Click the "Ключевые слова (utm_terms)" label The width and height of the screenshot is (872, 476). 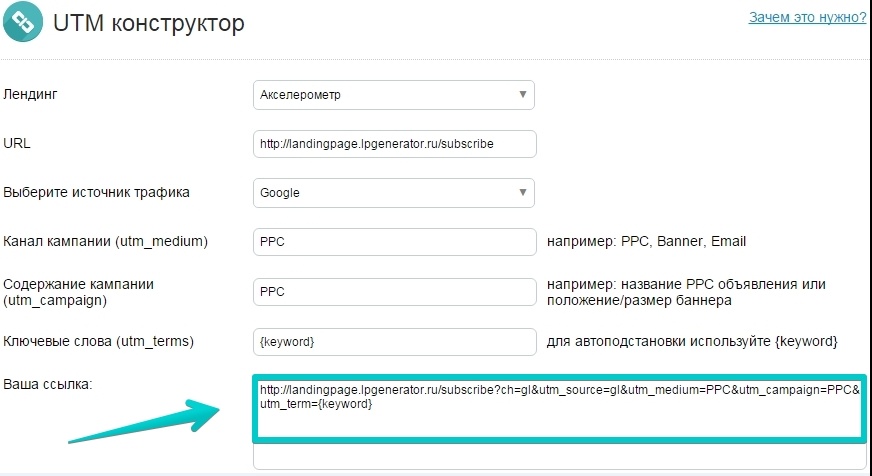98,341
